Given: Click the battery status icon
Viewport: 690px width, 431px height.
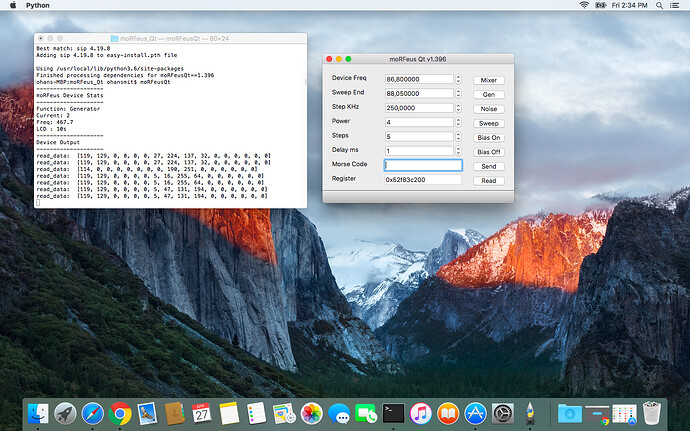Looking at the screenshot, I should point(600,5).
